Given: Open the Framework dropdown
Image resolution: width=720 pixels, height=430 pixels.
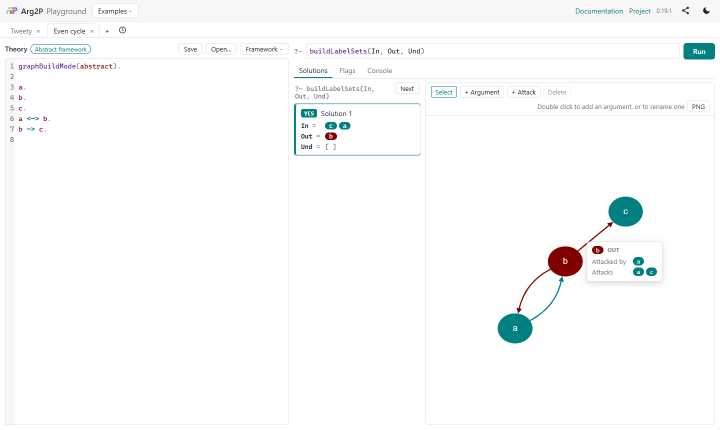Looking at the screenshot, I should click(x=264, y=49).
